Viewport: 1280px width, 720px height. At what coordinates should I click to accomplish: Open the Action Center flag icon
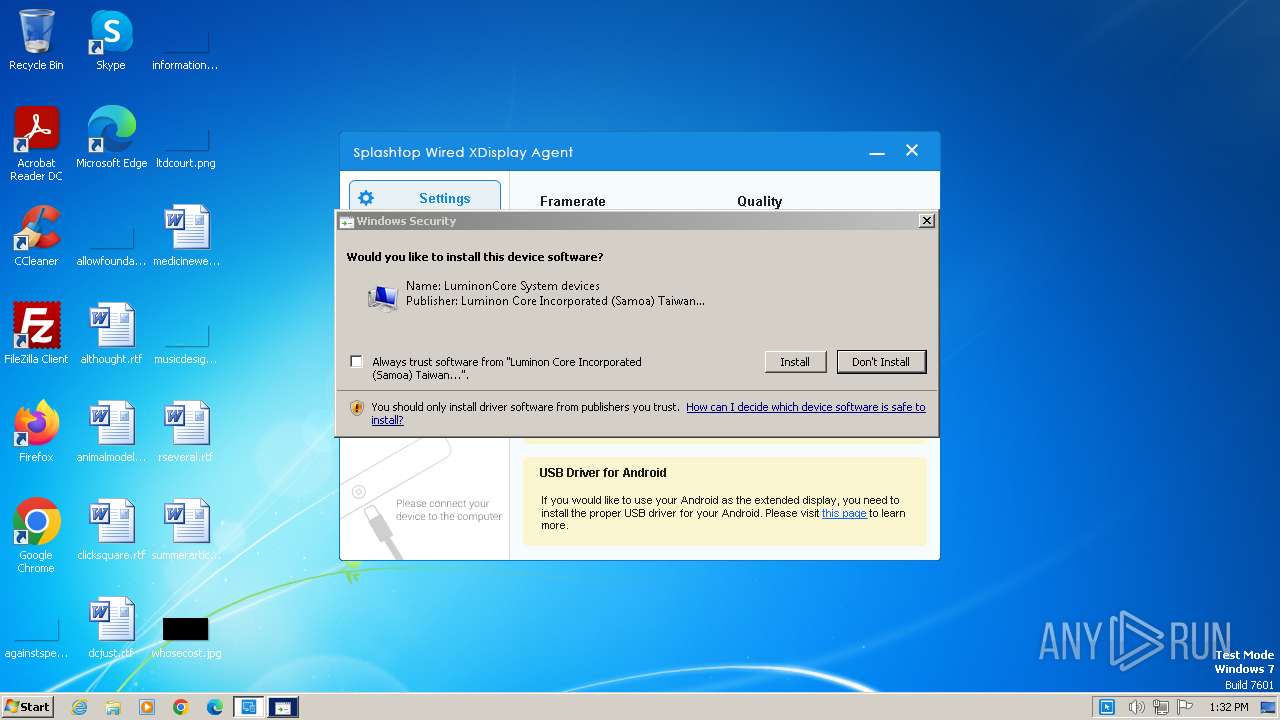(1186, 707)
